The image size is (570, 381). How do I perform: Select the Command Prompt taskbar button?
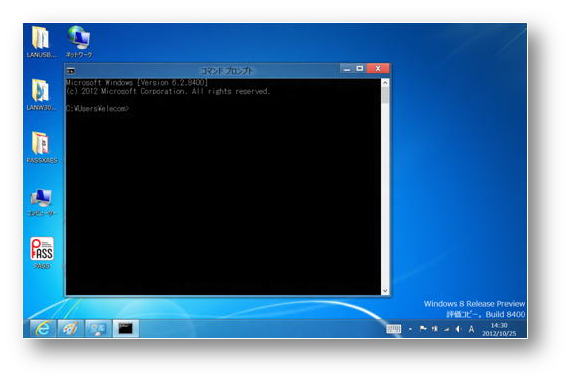[126, 329]
